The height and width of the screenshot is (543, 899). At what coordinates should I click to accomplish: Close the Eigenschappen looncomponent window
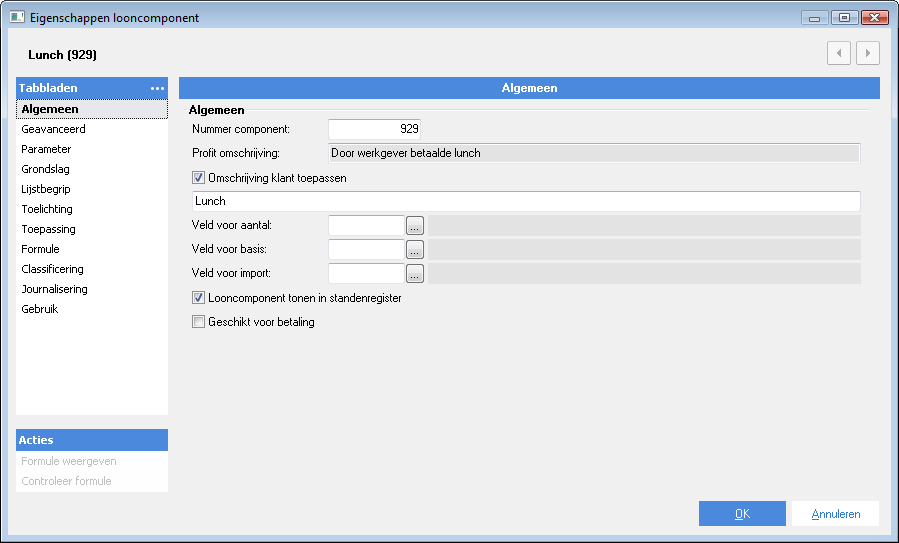tap(875, 18)
